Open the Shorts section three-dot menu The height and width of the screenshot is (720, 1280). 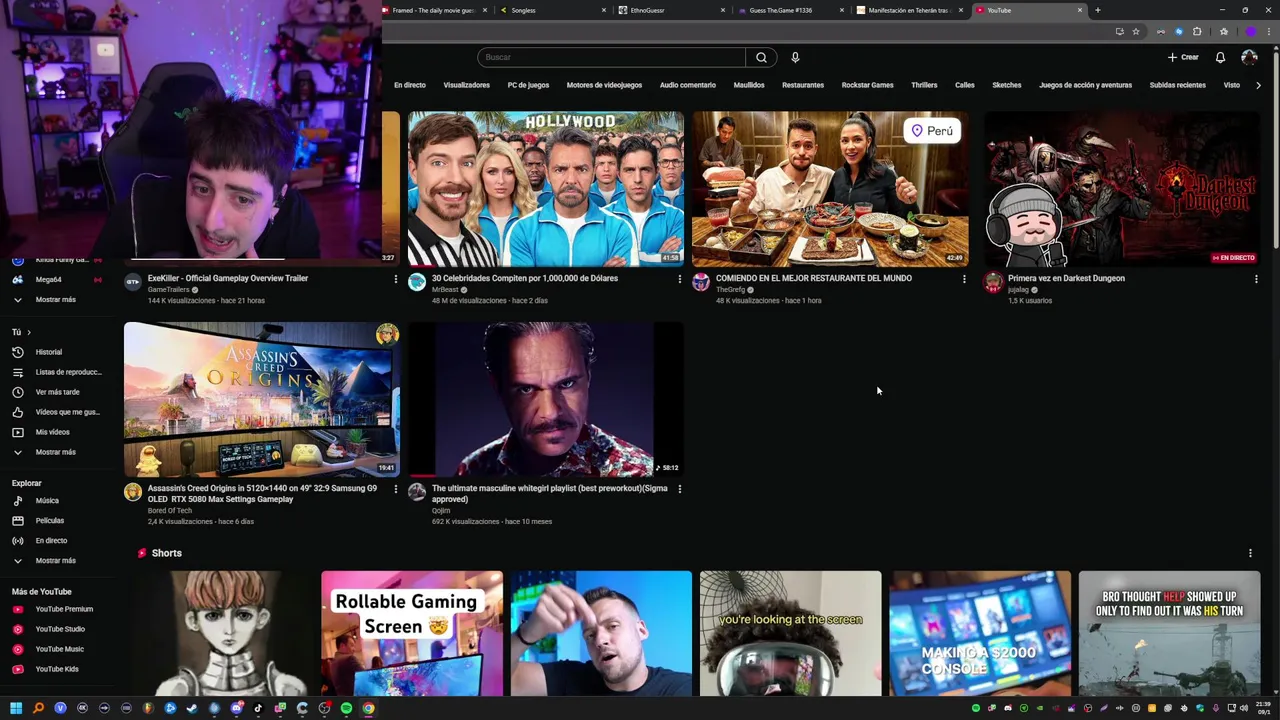point(1250,553)
